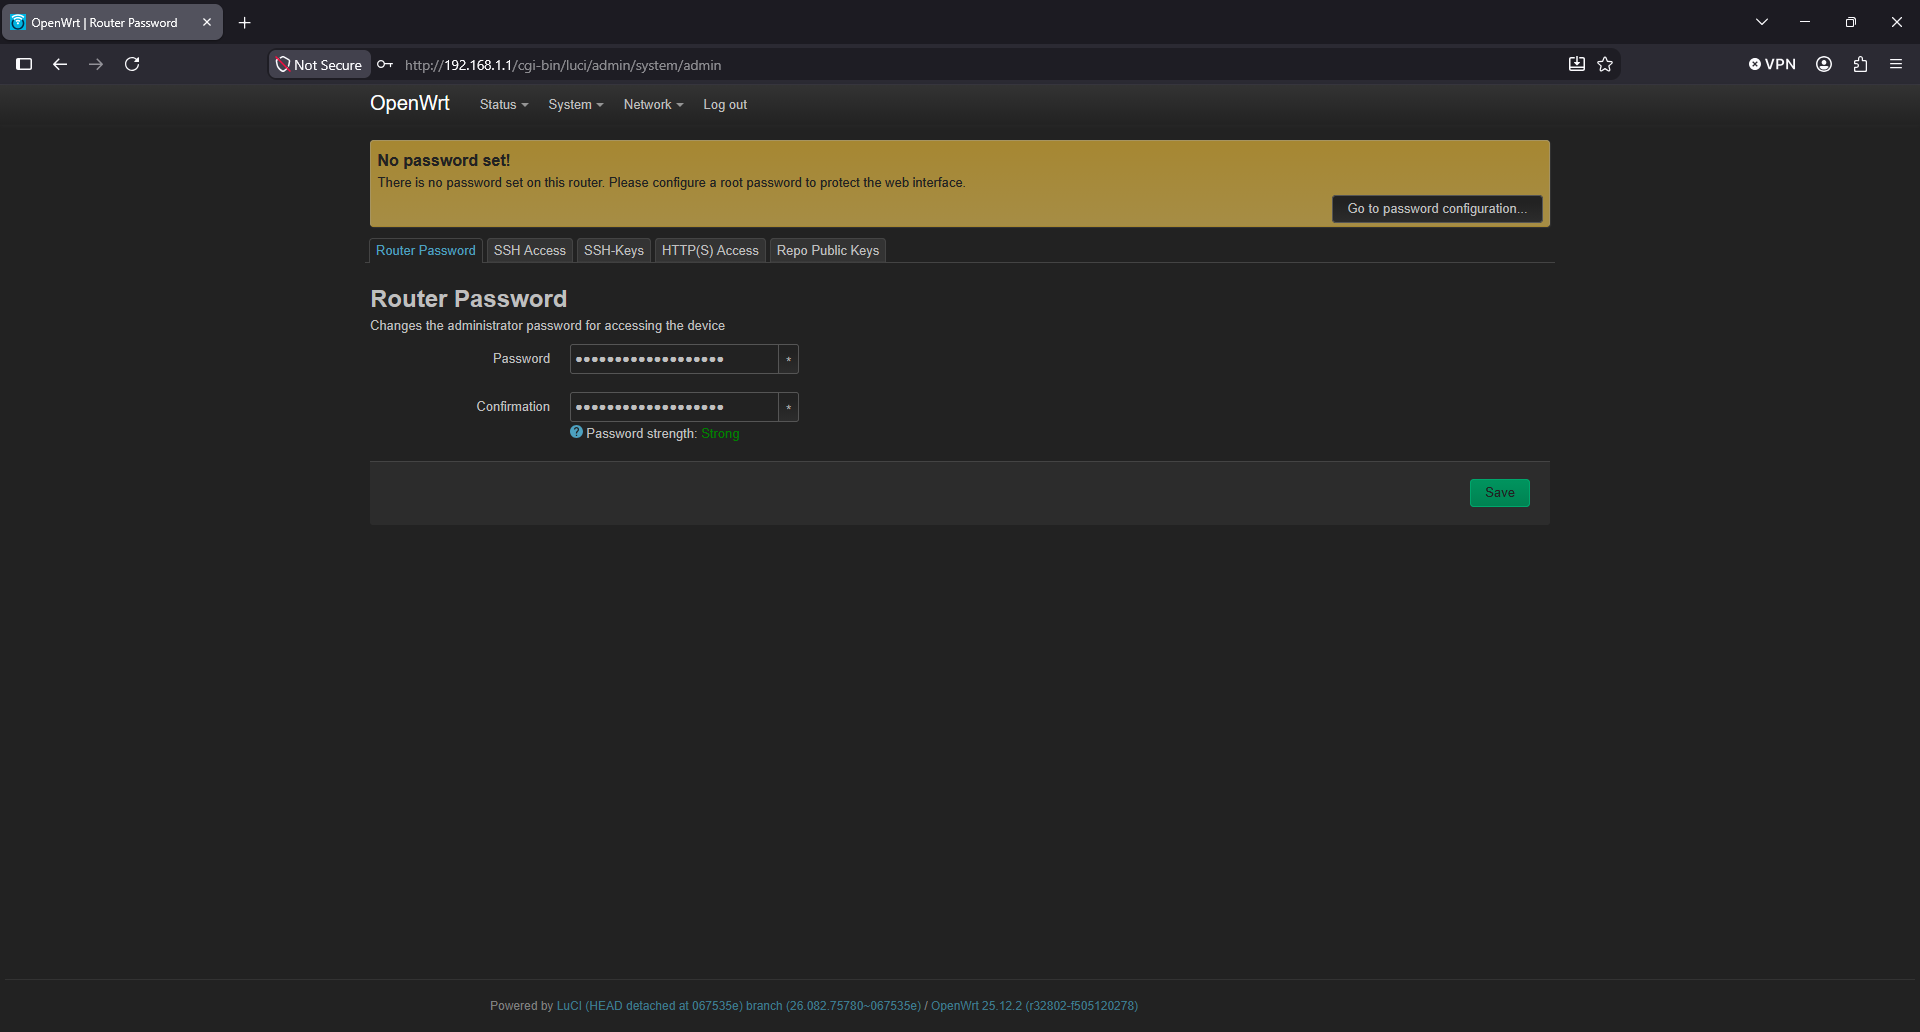Image resolution: width=1920 pixels, height=1032 pixels.
Task: Open the extensions puzzle icon
Action: point(1860,64)
